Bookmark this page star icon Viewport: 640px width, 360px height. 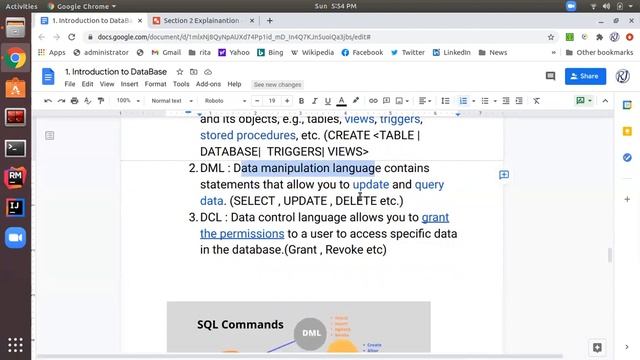(551, 37)
